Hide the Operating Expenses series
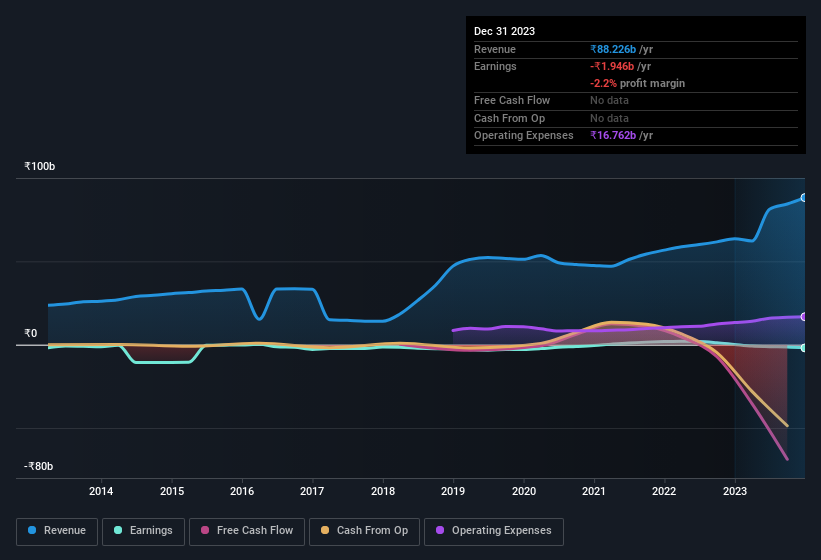 494,531
